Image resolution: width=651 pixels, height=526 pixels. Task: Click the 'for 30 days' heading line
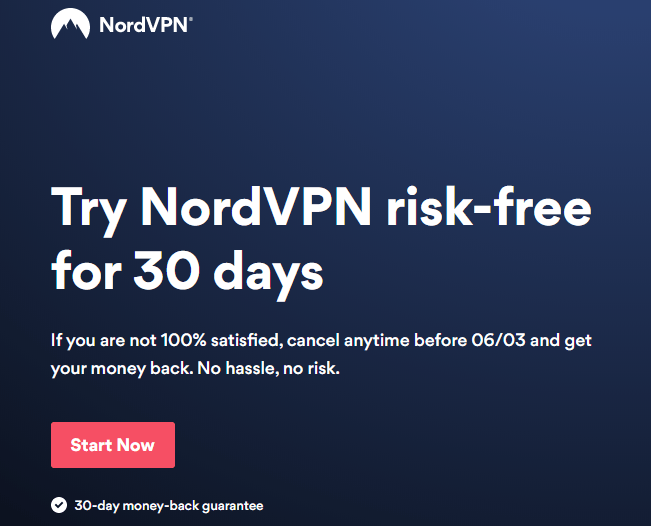187,273
